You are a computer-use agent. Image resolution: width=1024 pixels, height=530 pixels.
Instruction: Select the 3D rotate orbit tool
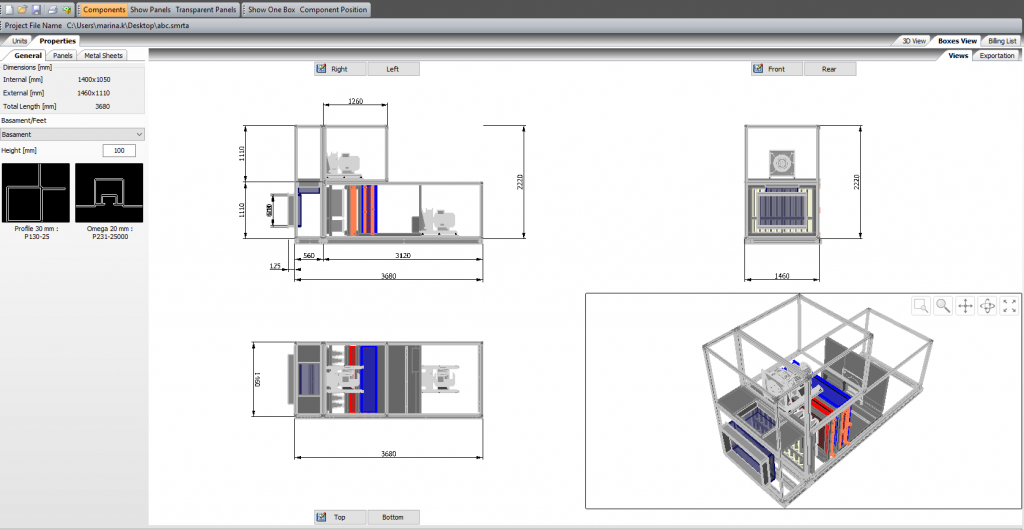tap(987, 306)
